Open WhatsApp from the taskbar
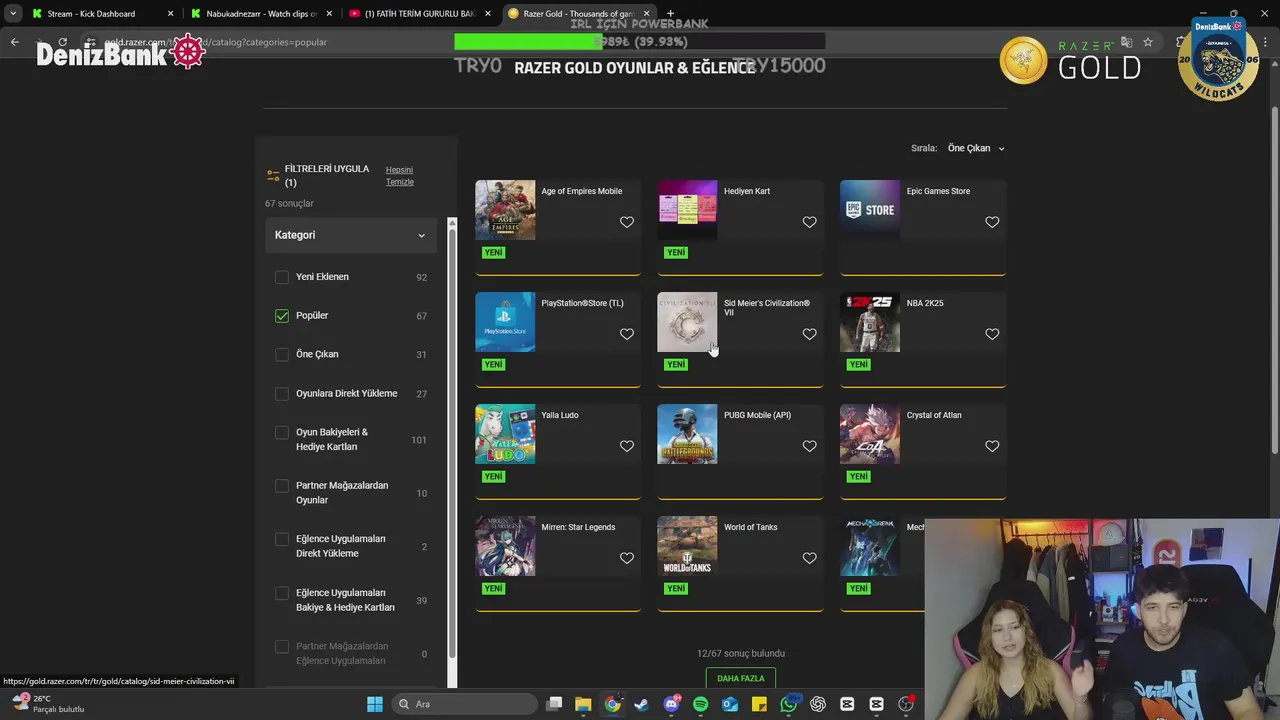The width and height of the screenshot is (1280, 720). [788, 704]
